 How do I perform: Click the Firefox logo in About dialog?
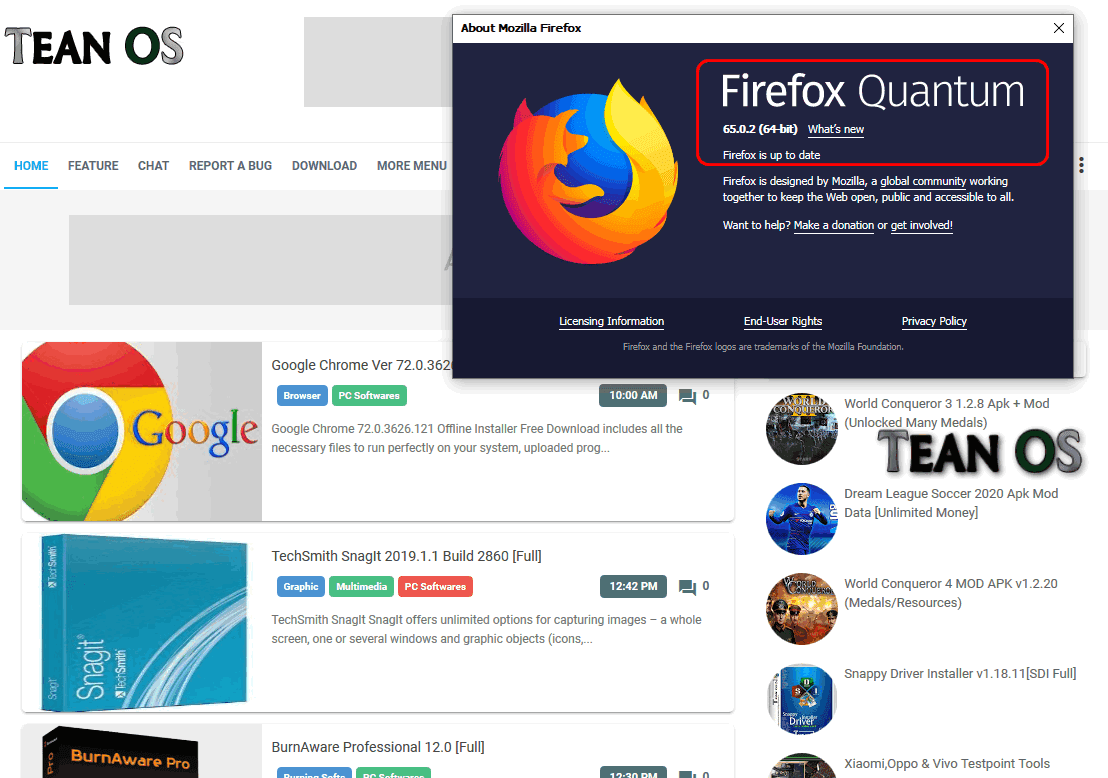pos(588,172)
